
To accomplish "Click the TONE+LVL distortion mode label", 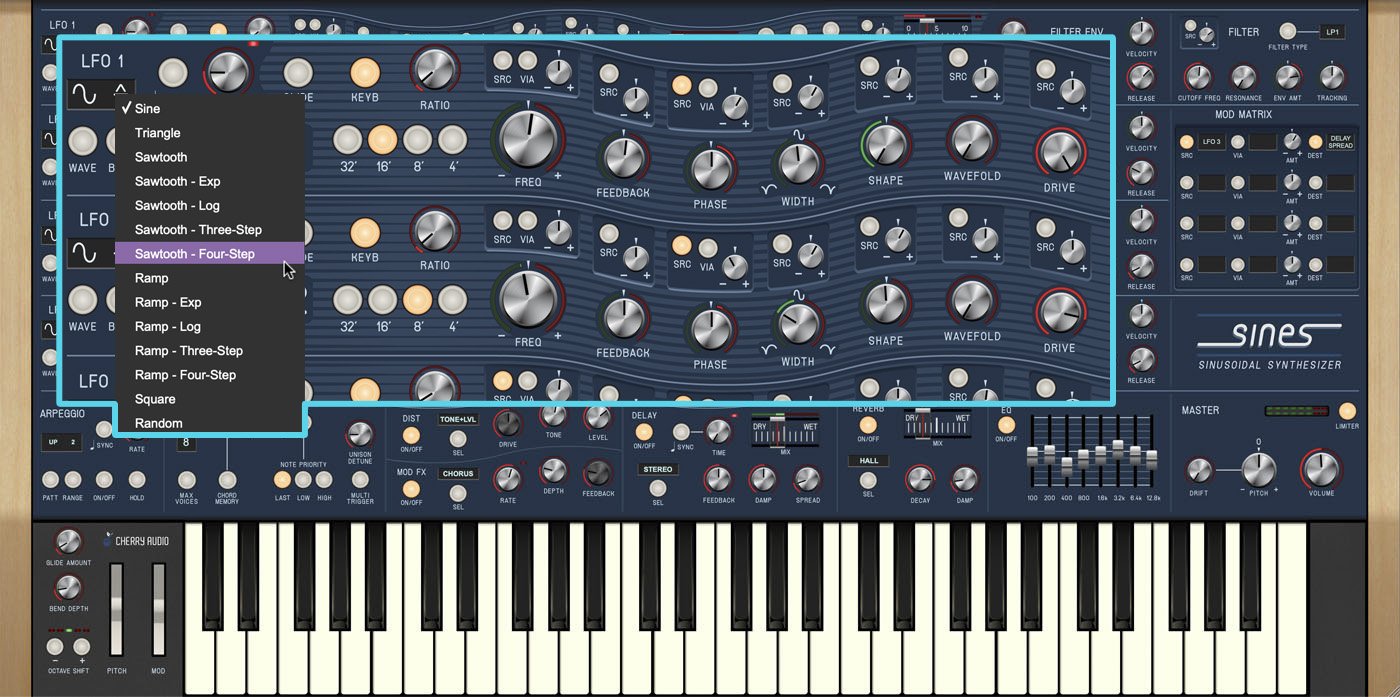I will pos(458,420).
